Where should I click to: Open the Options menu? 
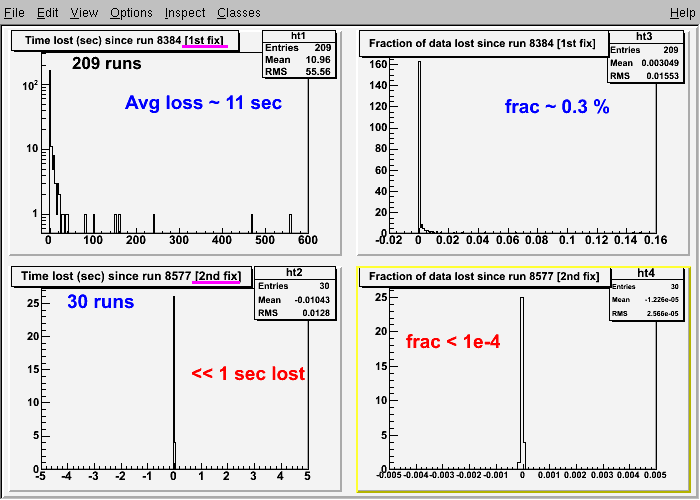point(131,13)
